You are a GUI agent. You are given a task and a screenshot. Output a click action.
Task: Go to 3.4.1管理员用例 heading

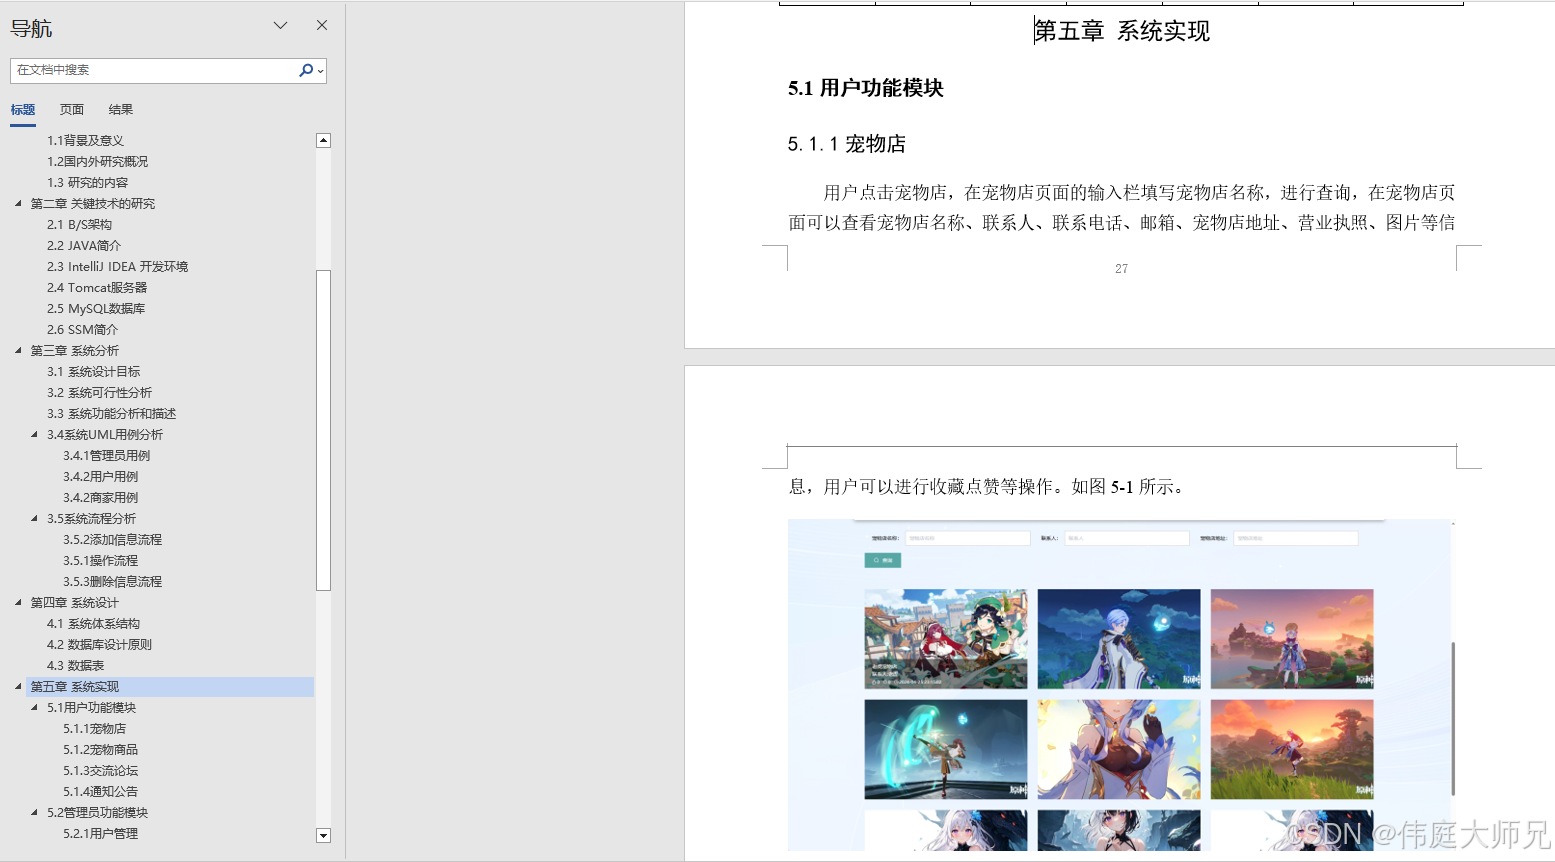(107, 456)
